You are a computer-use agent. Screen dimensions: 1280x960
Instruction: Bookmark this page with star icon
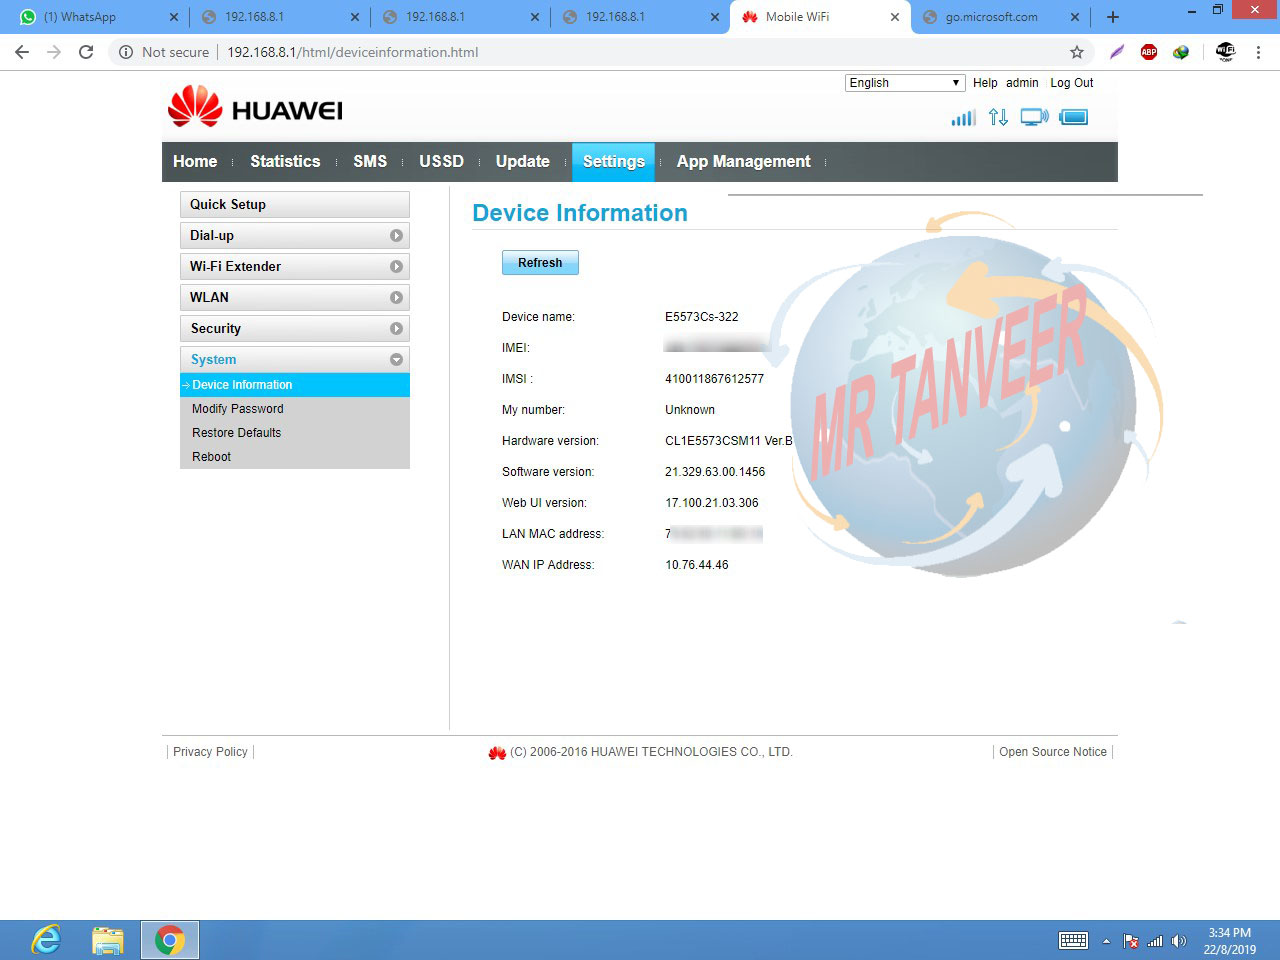pos(1077,52)
